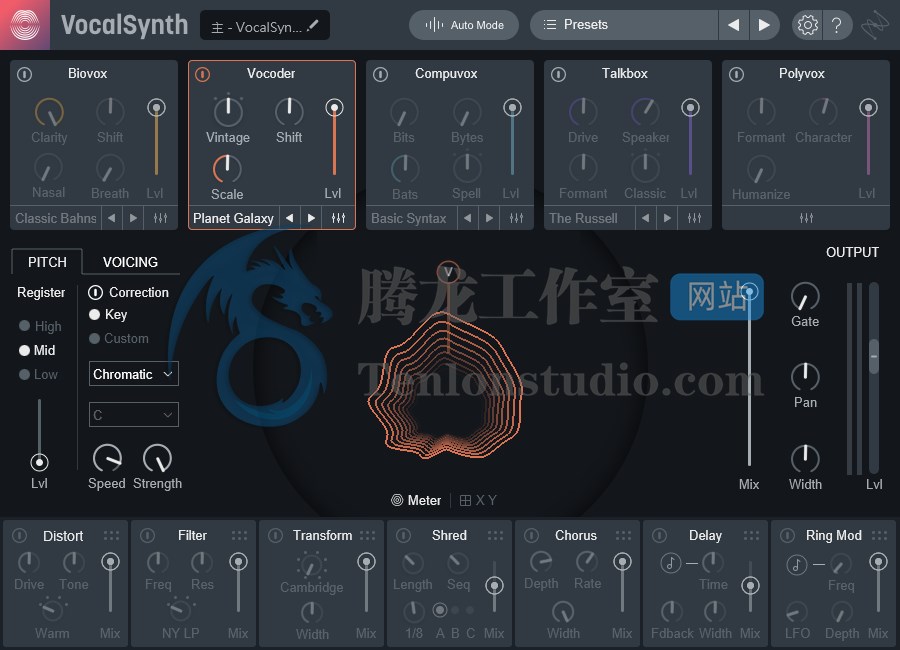The image size is (900, 650).
Task: Open the settings gear icon
Action: tap(807, 25)
